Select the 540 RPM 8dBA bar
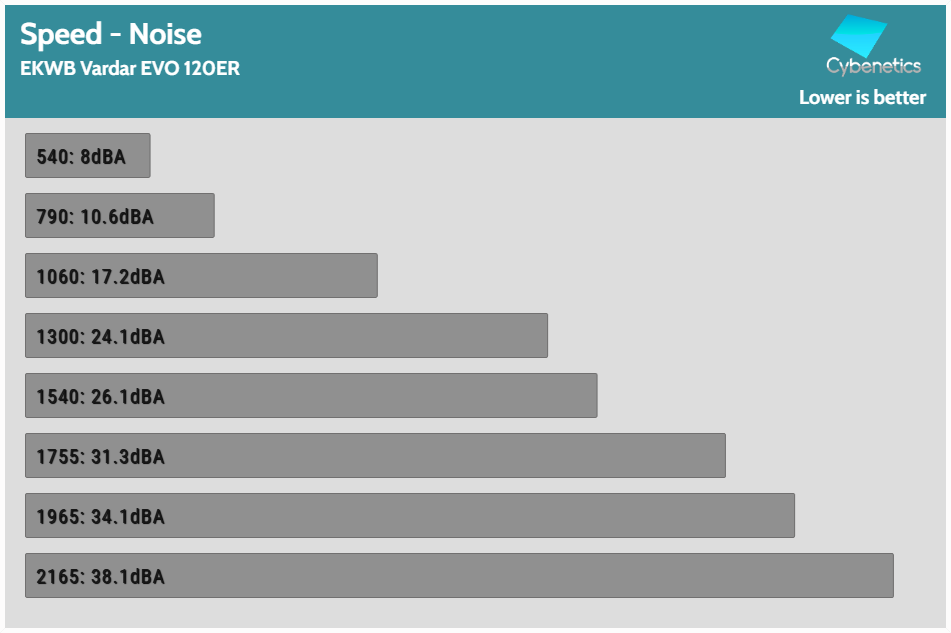The image size is (951, 633). [87, 156]
